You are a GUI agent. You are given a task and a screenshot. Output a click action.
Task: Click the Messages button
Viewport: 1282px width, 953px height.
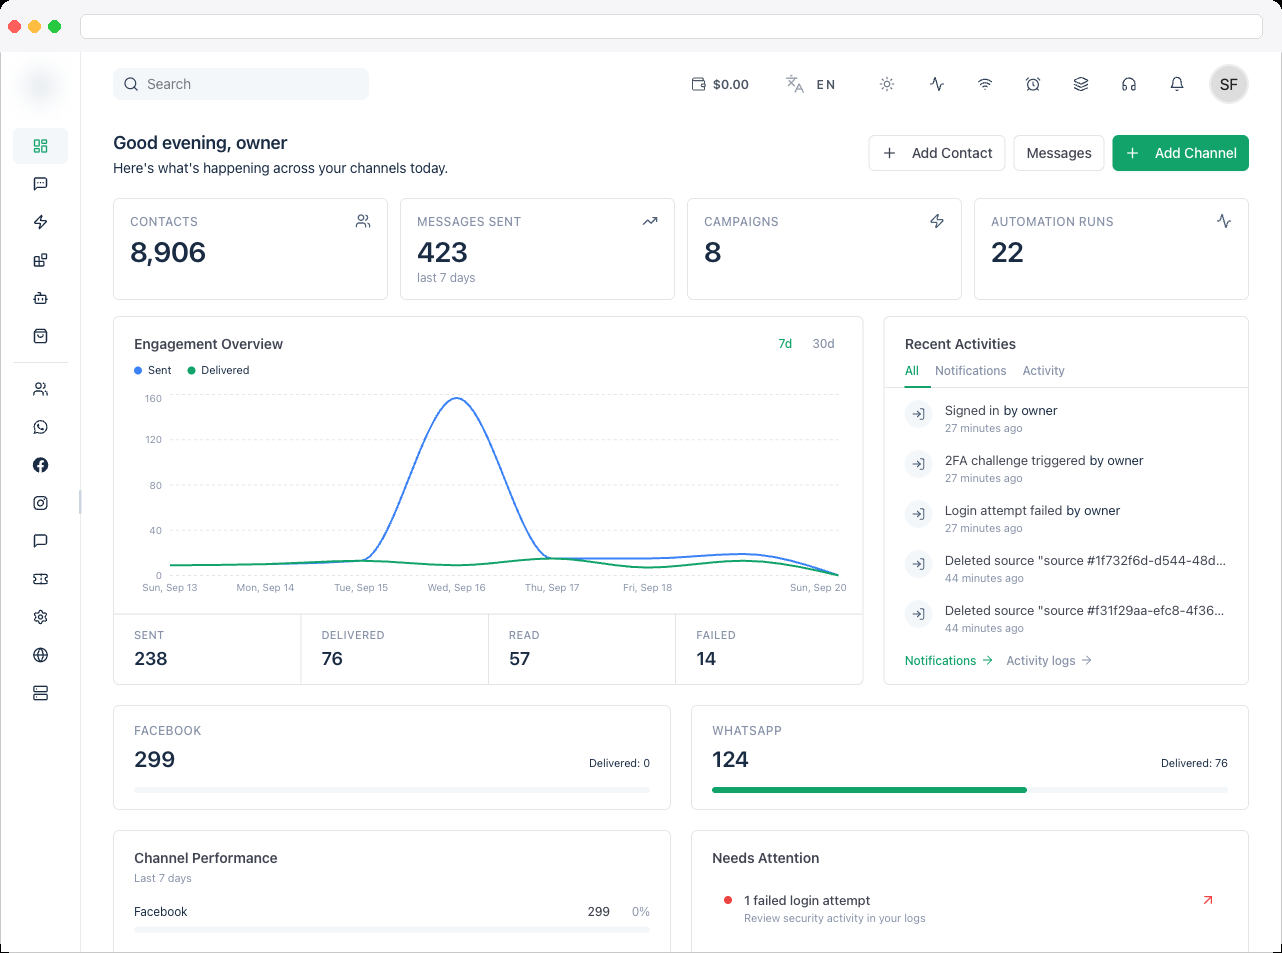1059,153
